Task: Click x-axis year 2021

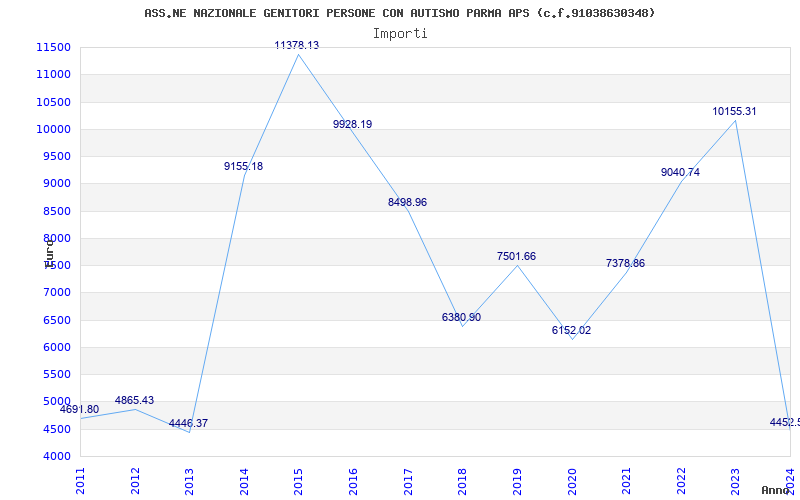Action: tap(626, 481)
